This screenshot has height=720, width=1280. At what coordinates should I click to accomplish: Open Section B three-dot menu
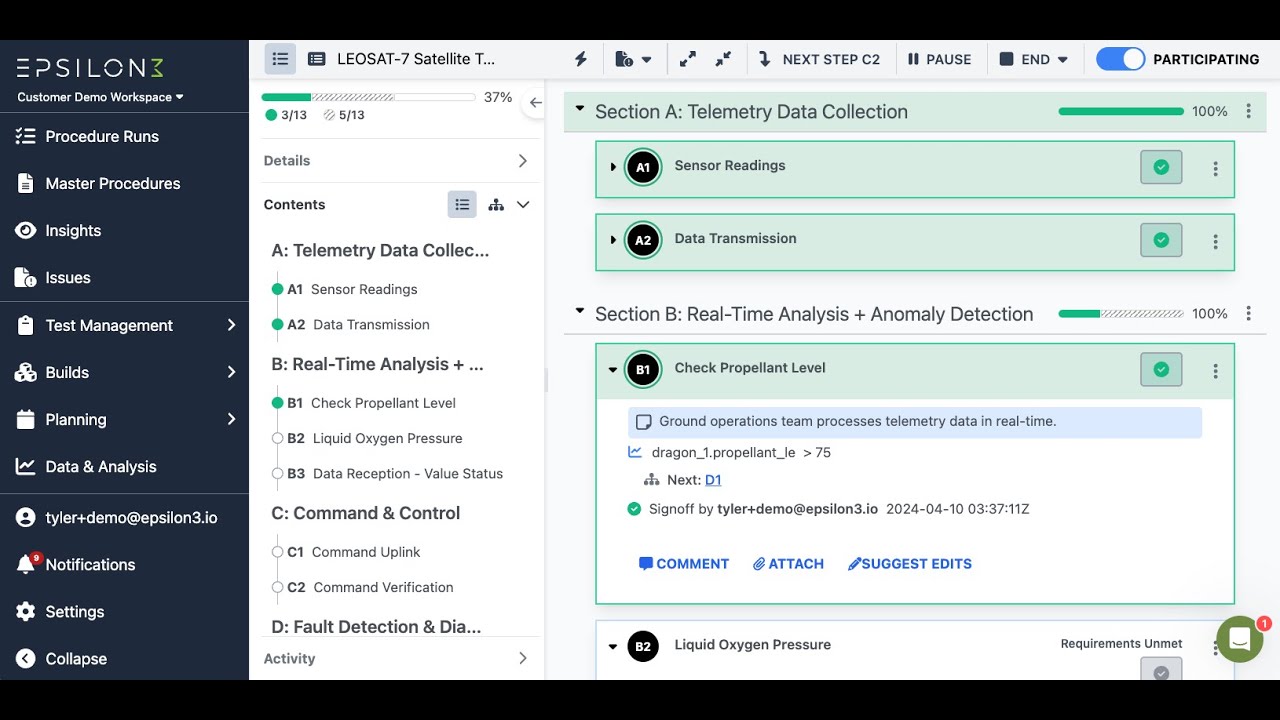pos(1248,313)
